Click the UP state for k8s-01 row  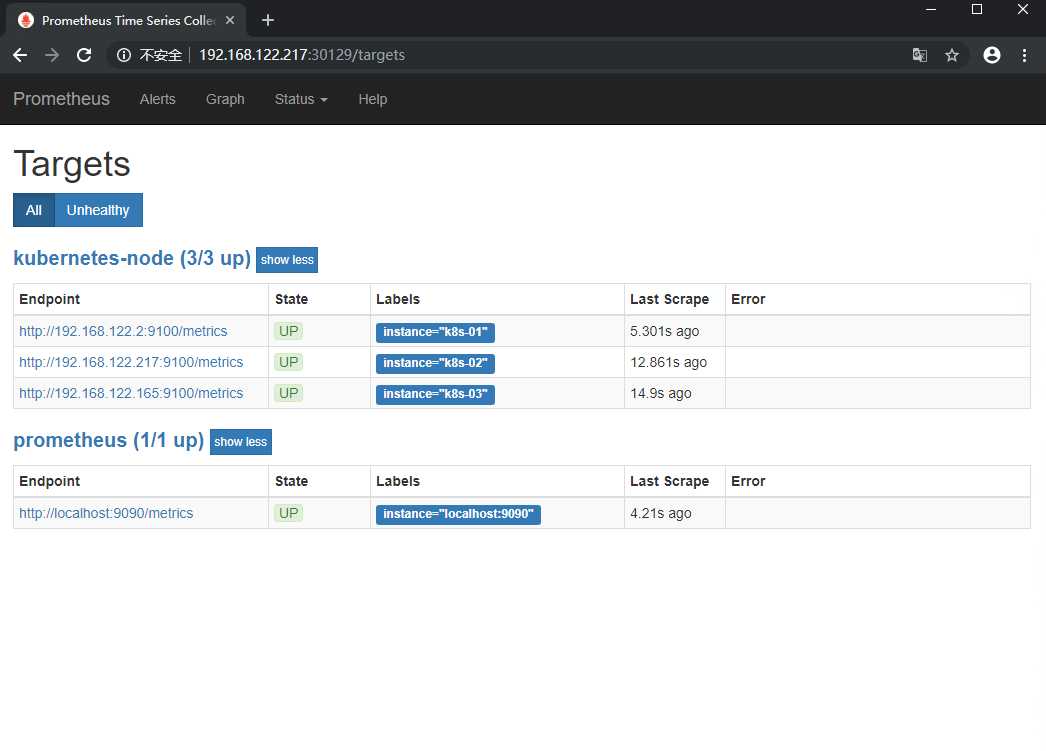click(289, 331)
